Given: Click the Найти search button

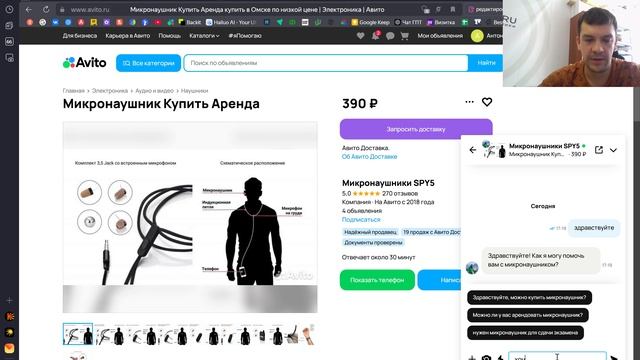Looking at the screenshot, I should [x=486, y=63].
